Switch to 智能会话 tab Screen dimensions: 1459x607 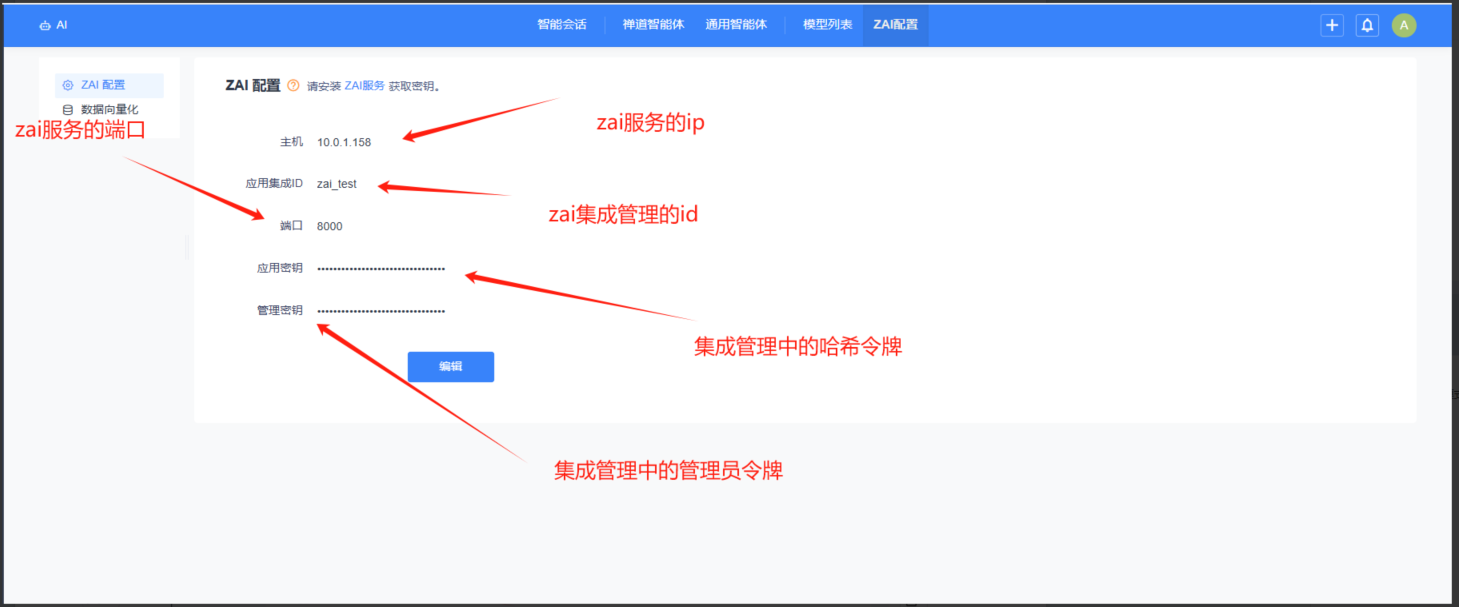[x=561, y=25]
